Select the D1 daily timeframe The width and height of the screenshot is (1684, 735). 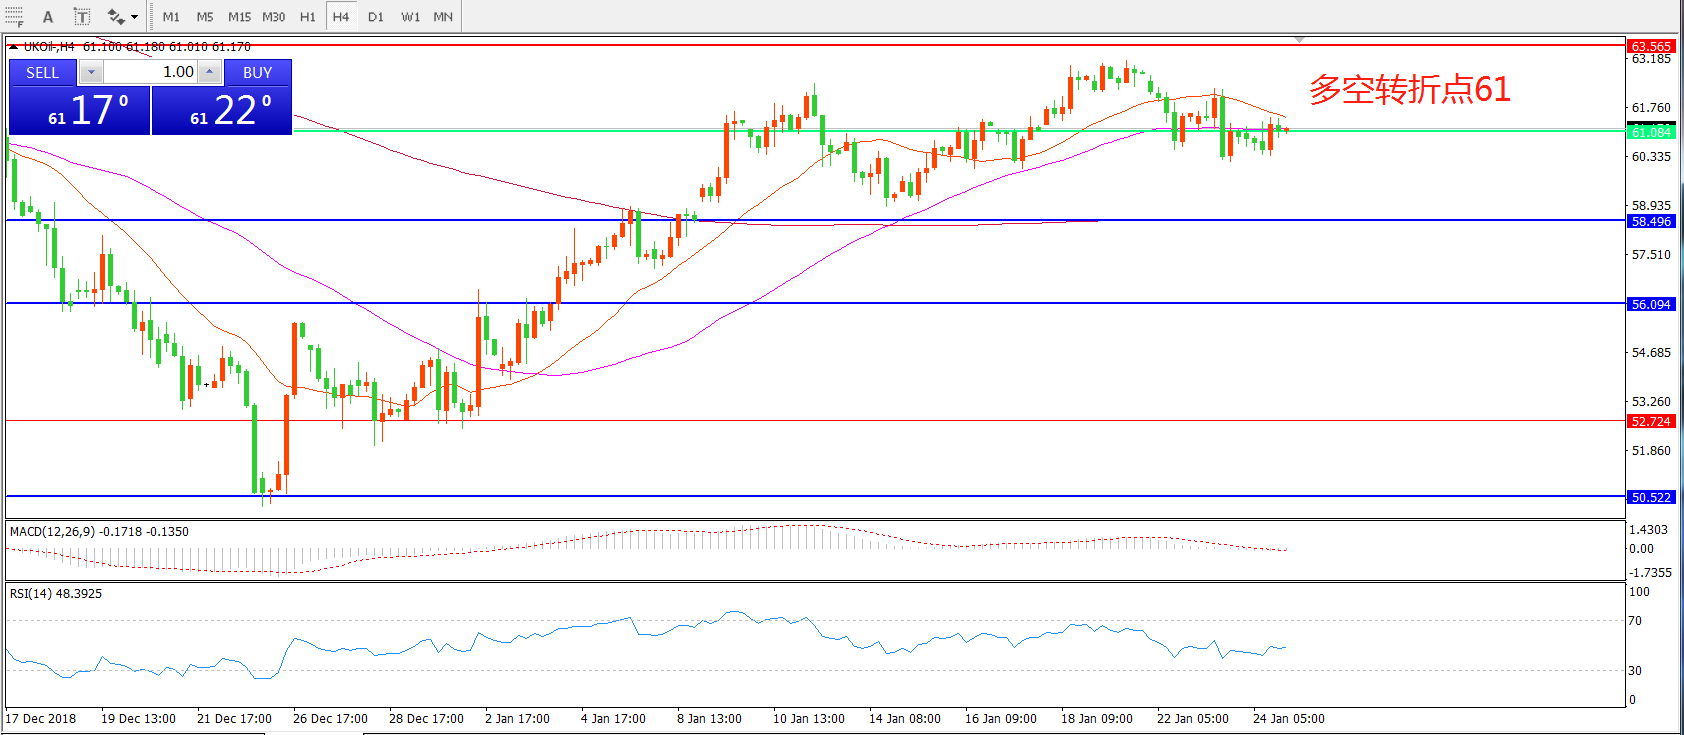tap(375, 16)
